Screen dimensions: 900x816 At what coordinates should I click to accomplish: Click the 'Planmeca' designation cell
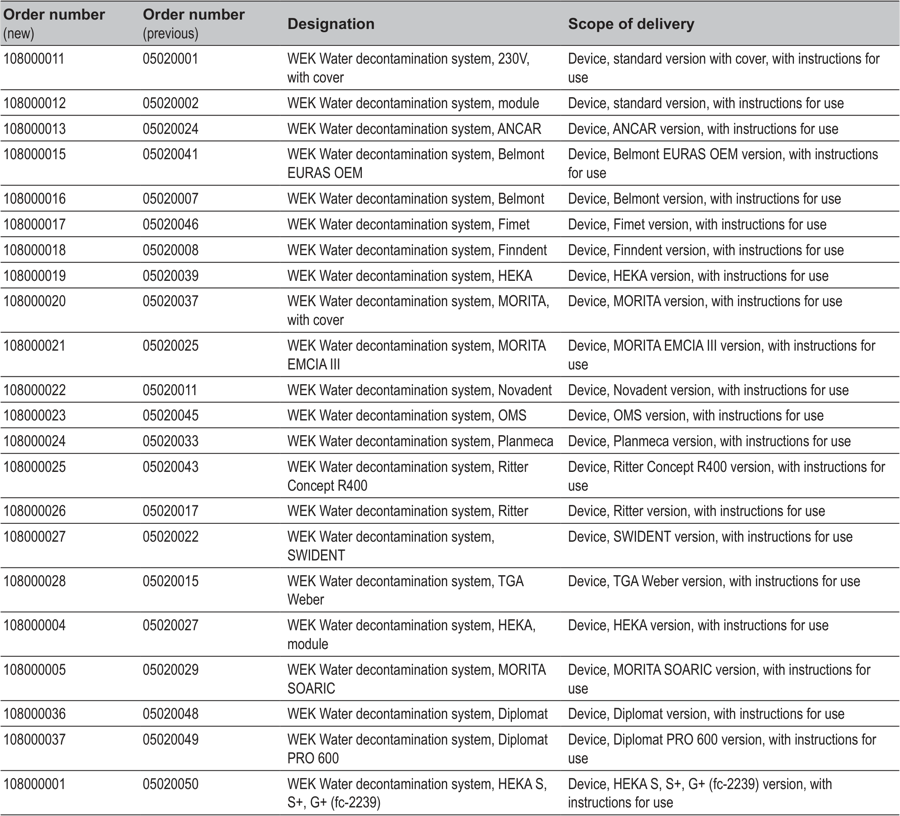pos(420,441)
